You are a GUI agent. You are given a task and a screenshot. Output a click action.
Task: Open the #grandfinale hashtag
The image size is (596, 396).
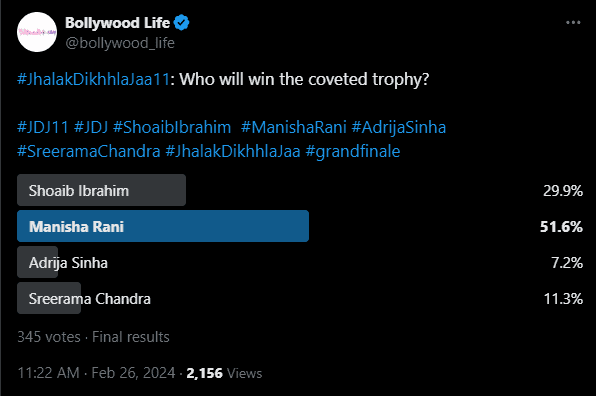[353, 151]
